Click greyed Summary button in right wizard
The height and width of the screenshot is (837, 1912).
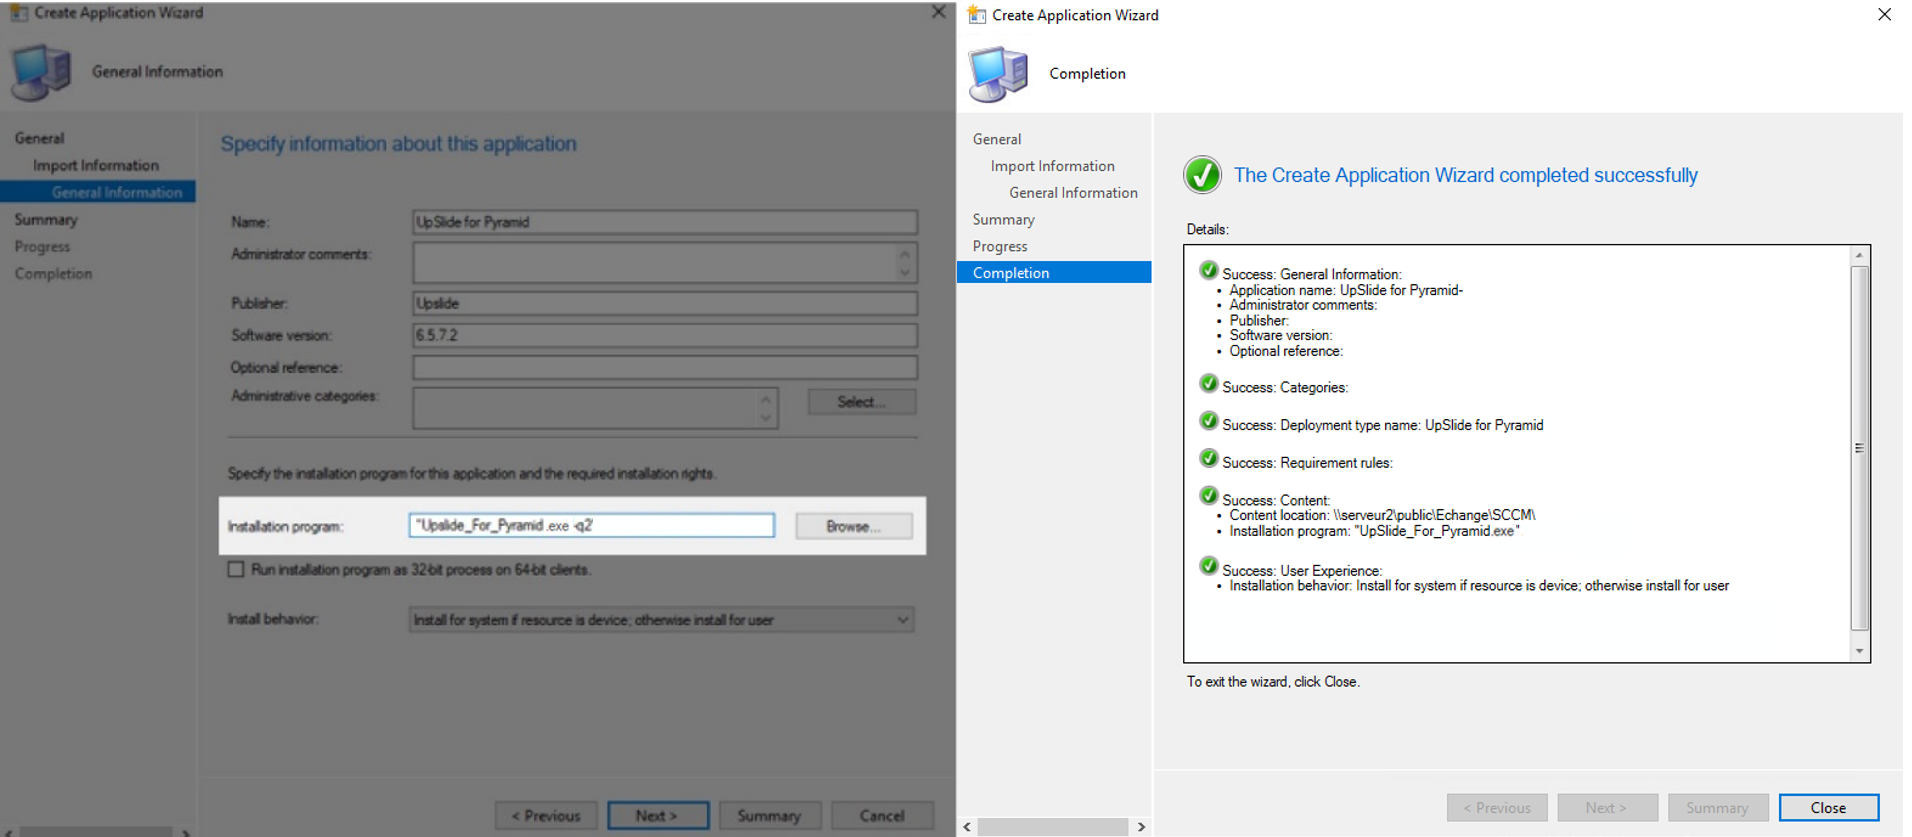pyautogui.click(x=1718, y=808)
